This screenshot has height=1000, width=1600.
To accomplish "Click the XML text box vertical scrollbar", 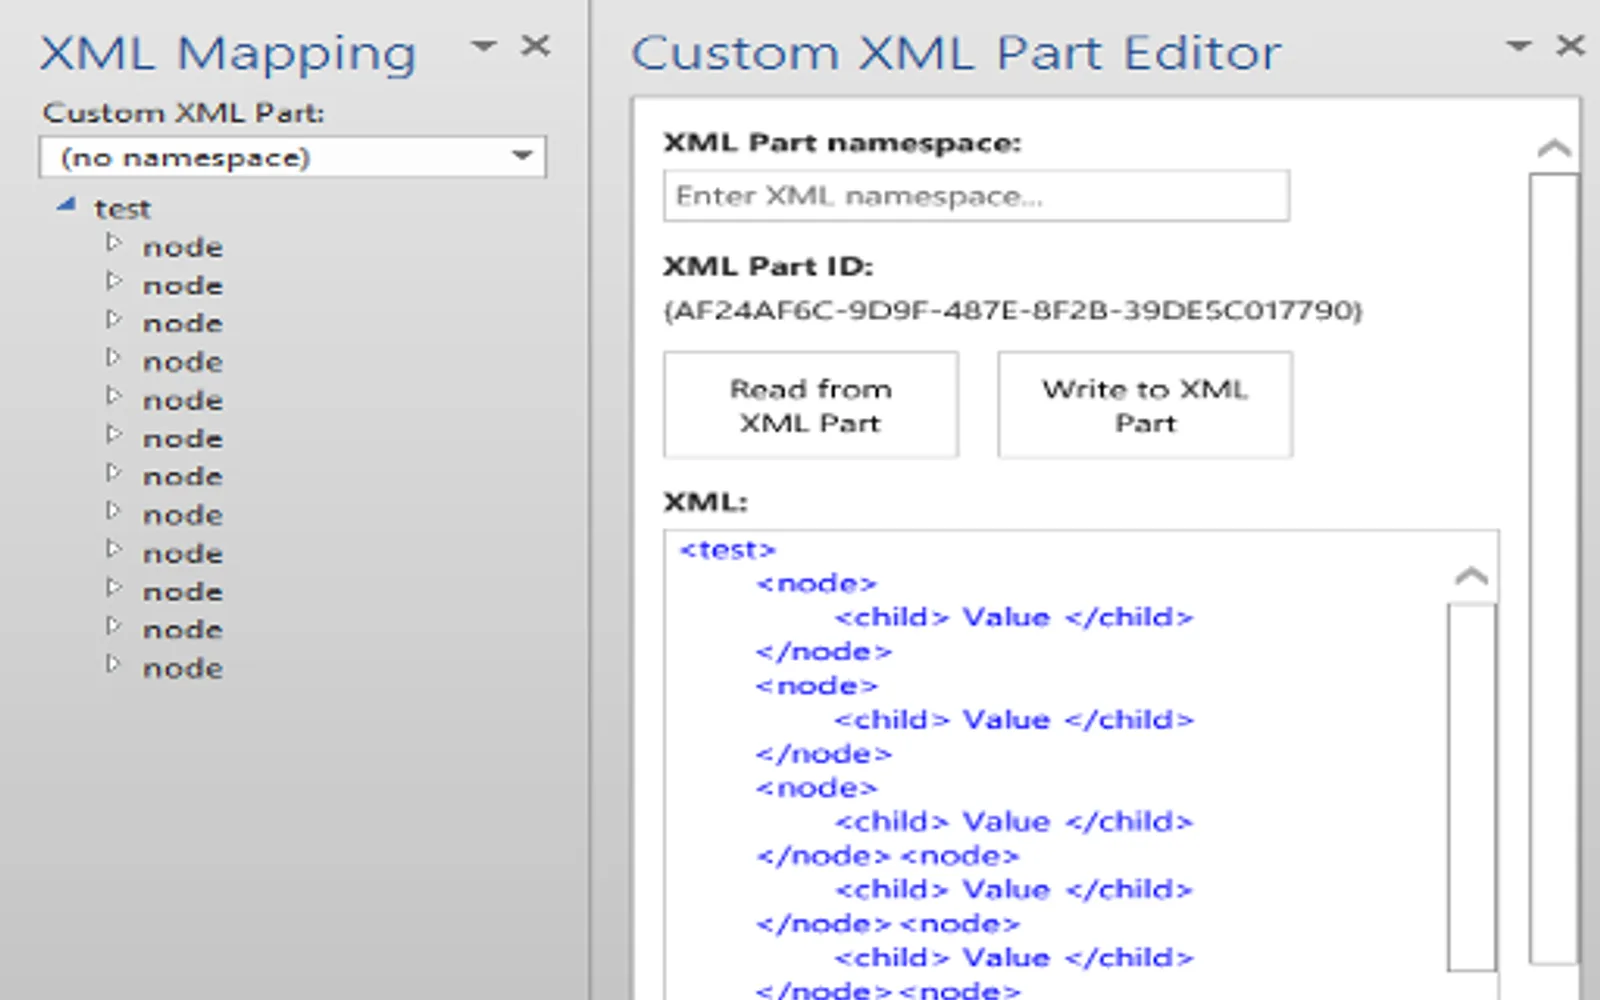I will [1471, 787].
